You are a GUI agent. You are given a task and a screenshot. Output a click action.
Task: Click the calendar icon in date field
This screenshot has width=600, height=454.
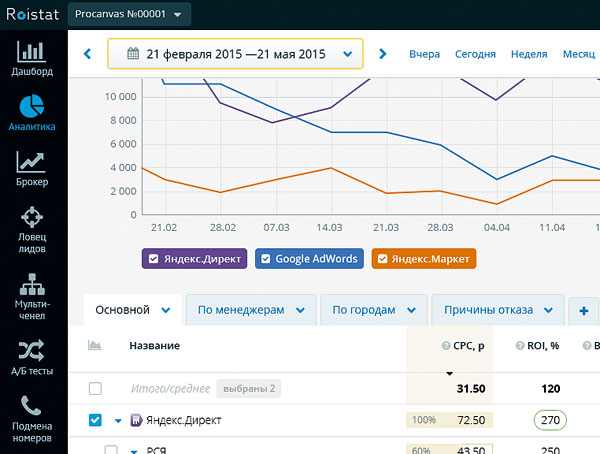133,54
